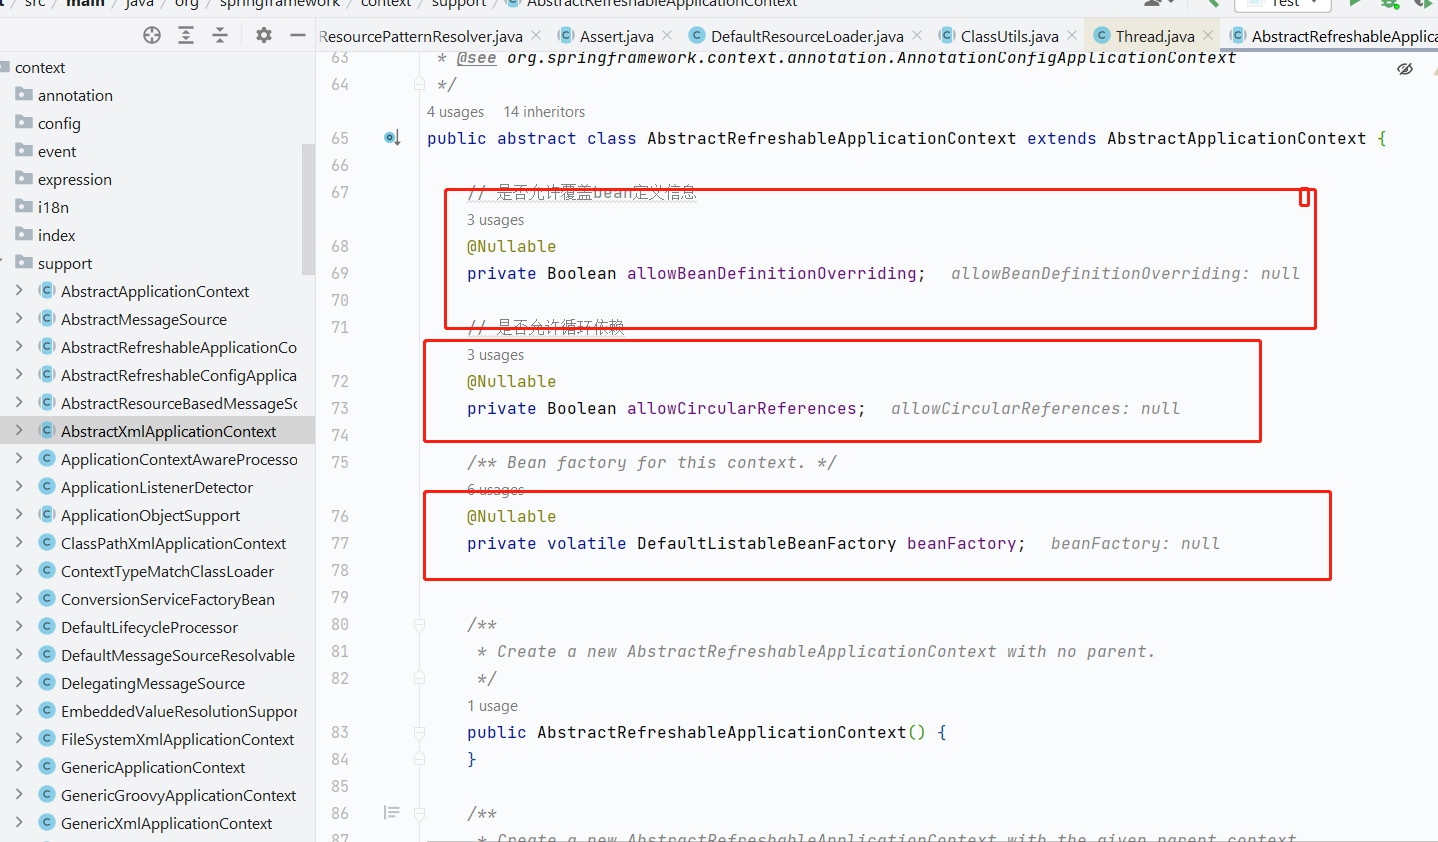The width and height of the screenshot is (1438, 842).
Task: Click the '4 usages' hint above class declaration
Action: pyautogui.click(x=455, y=112)
